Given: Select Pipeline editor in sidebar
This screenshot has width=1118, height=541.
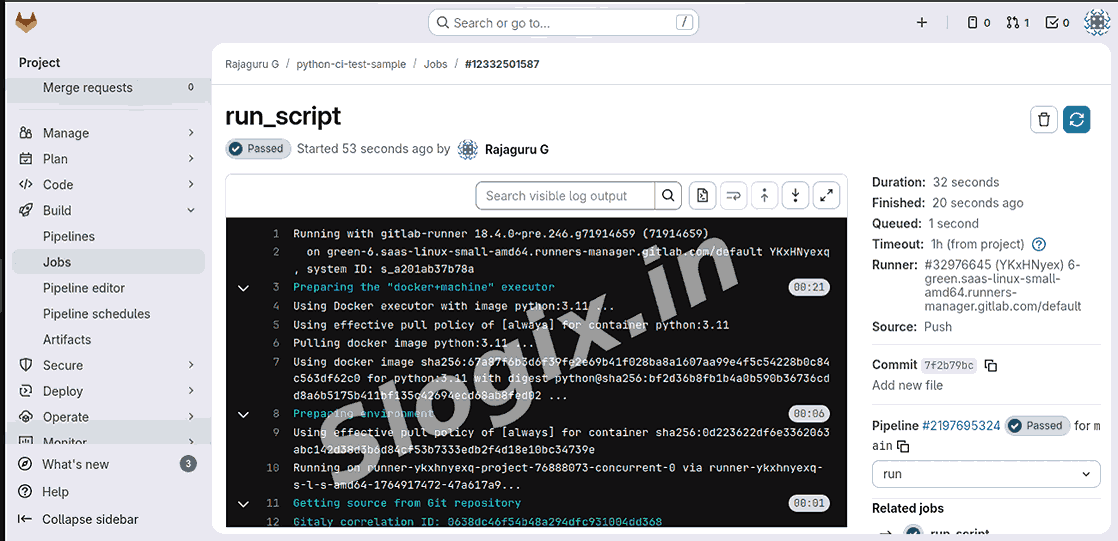Looking at the screenshot, I should (x=84, y=288).
